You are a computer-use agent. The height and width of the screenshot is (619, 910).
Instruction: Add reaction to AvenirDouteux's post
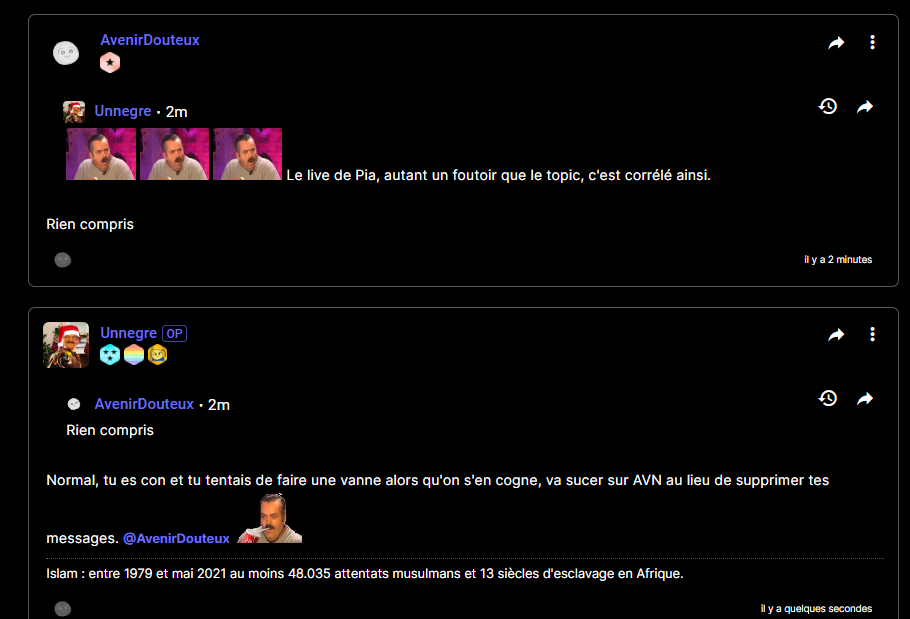[63, 260]
